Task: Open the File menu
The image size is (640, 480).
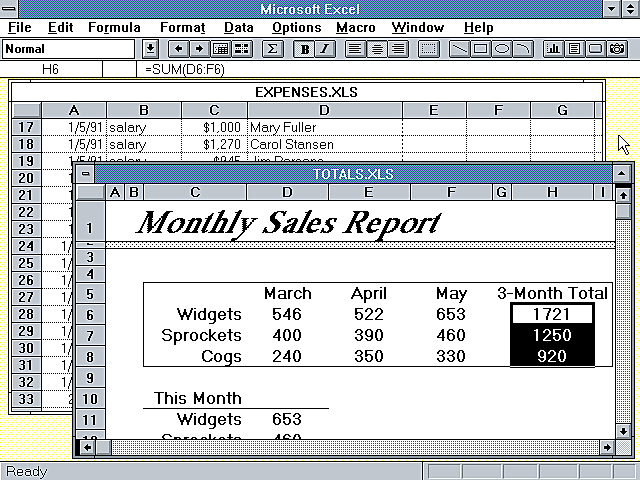Action: pos(20,27)
